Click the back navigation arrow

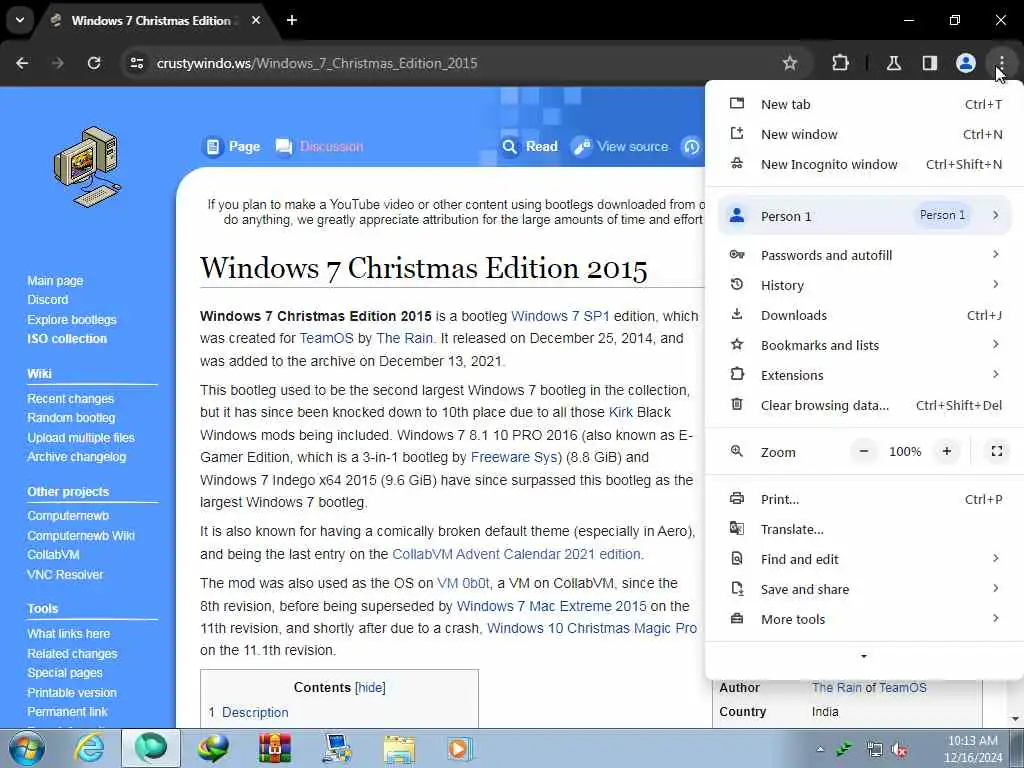[22, 63]
